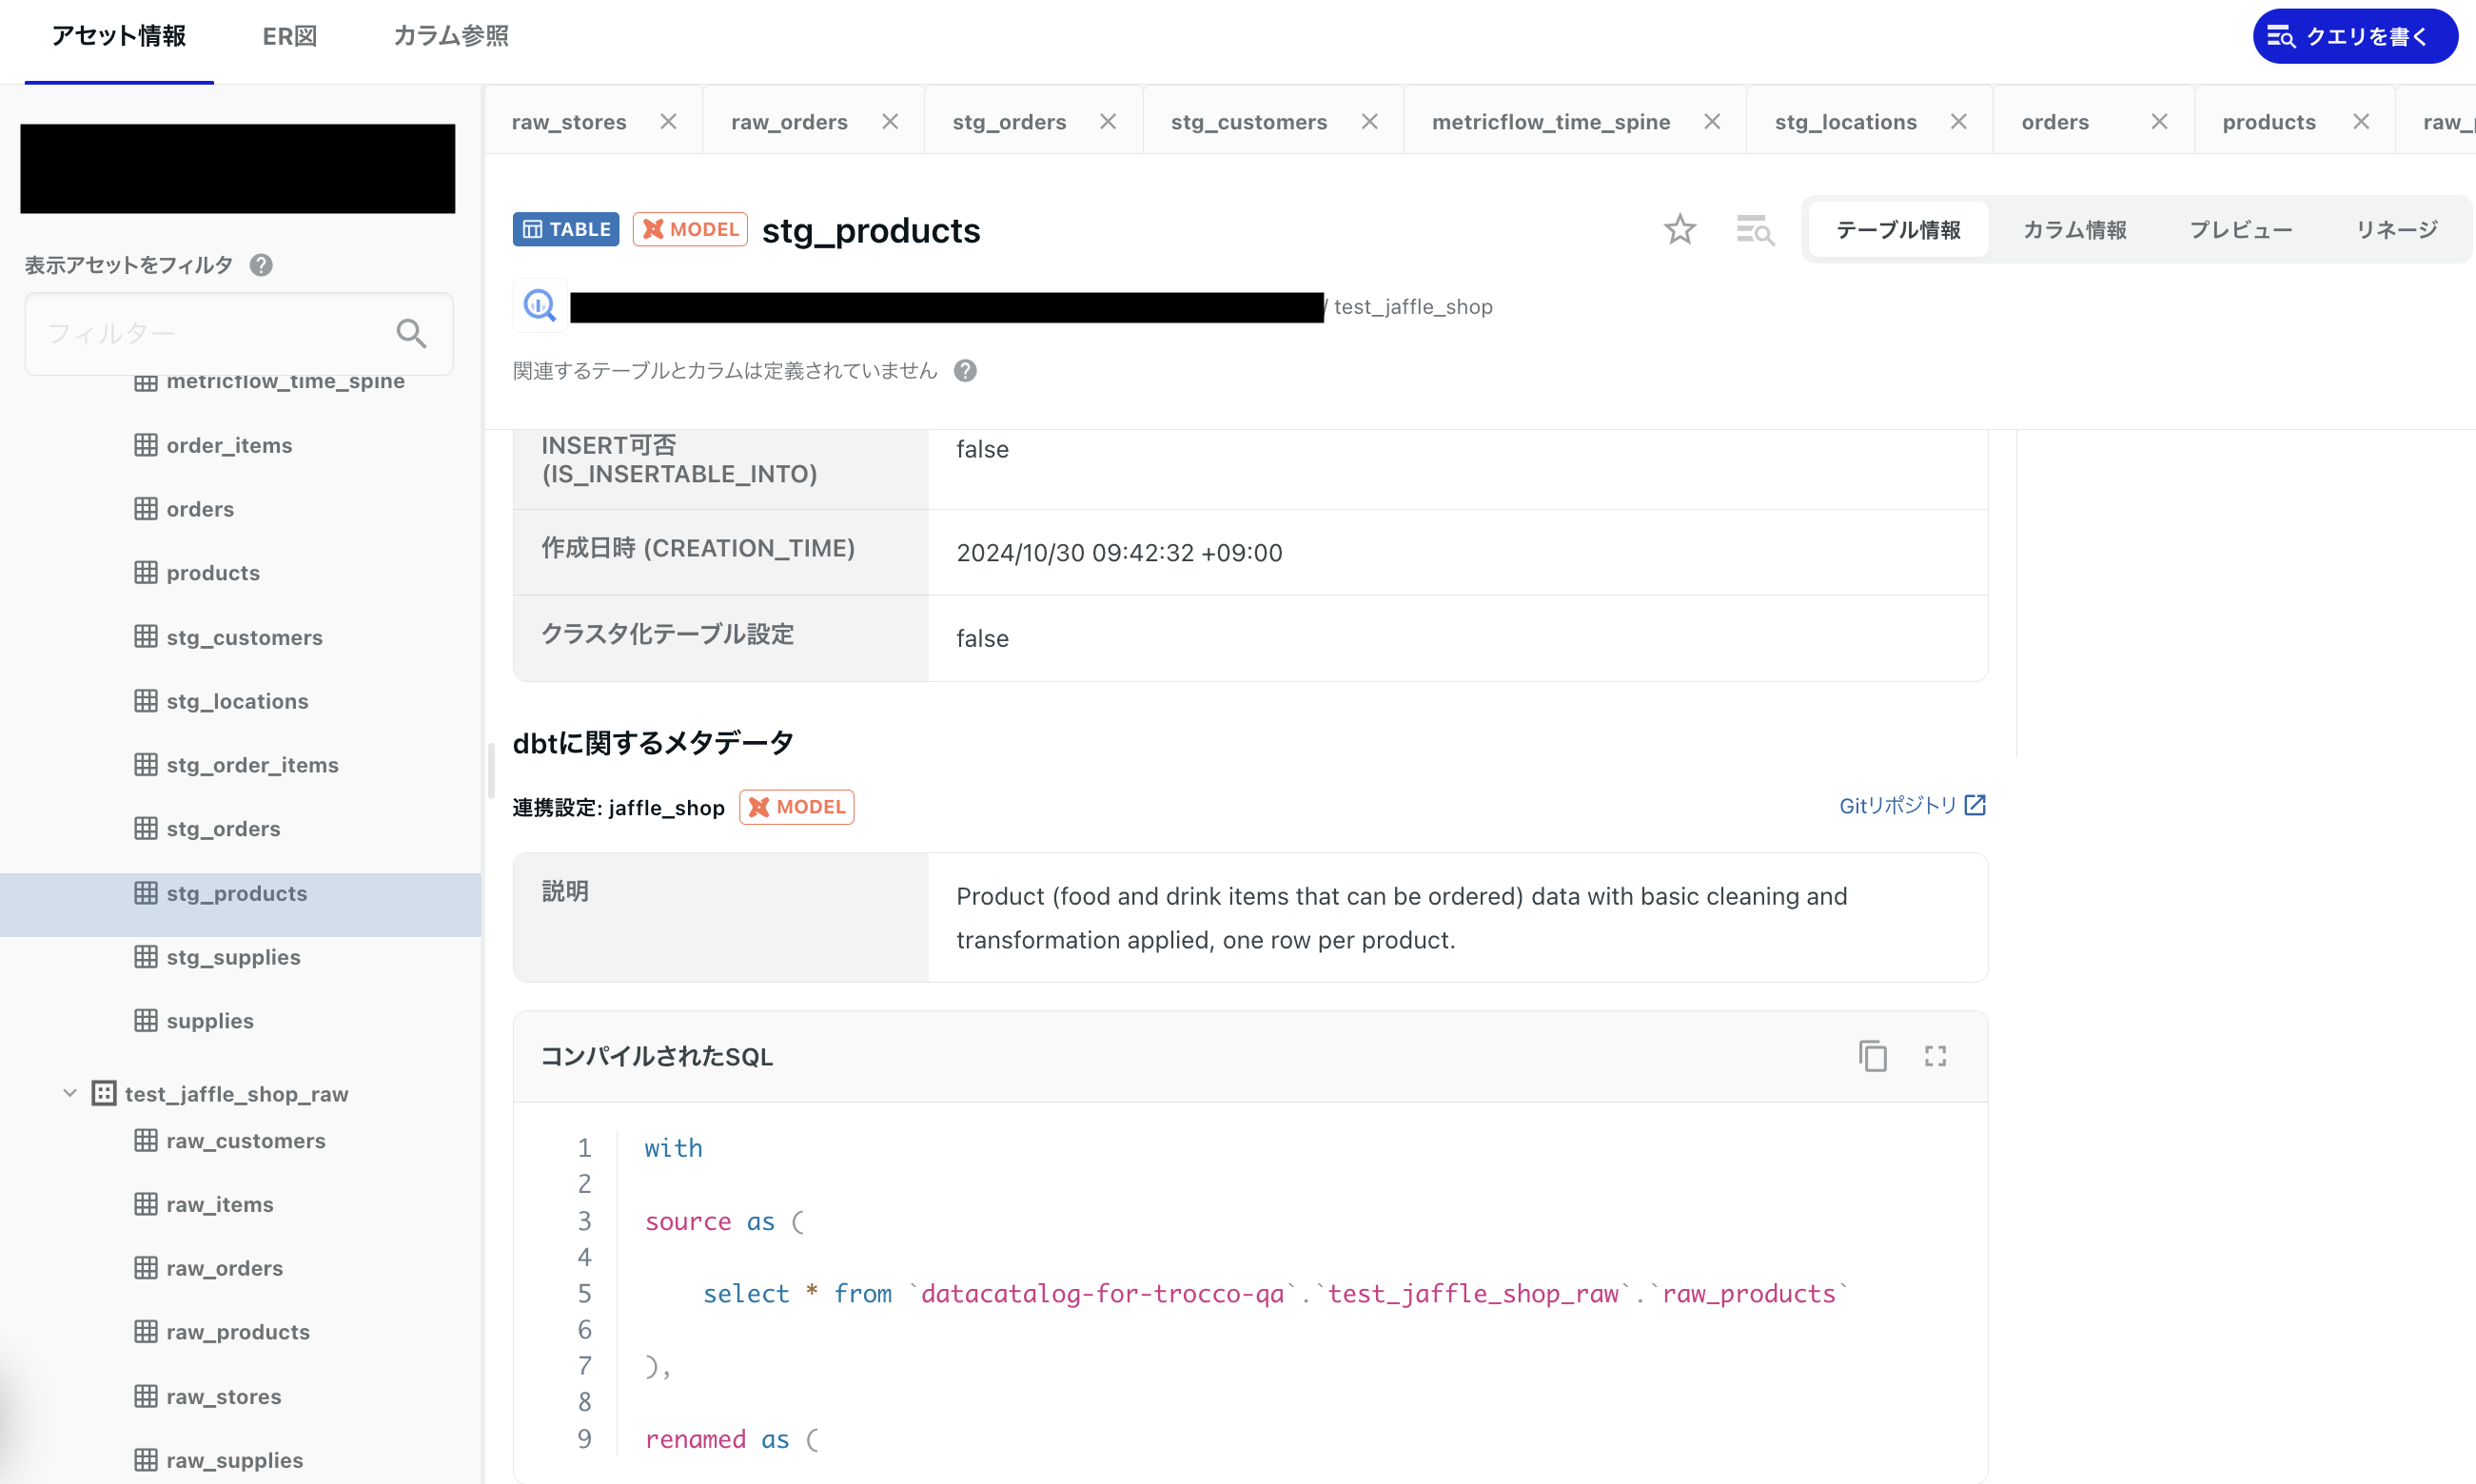Close the raw_stores tab
2476x1484 pixels.
pyautogui.click(x=668, y=122)
